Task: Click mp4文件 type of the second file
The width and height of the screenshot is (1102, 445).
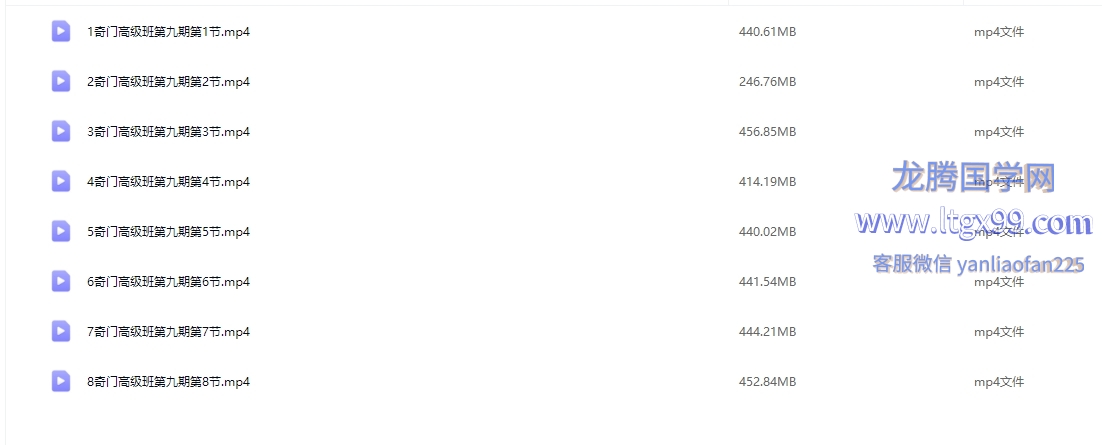Action: (x=999, y=82)
